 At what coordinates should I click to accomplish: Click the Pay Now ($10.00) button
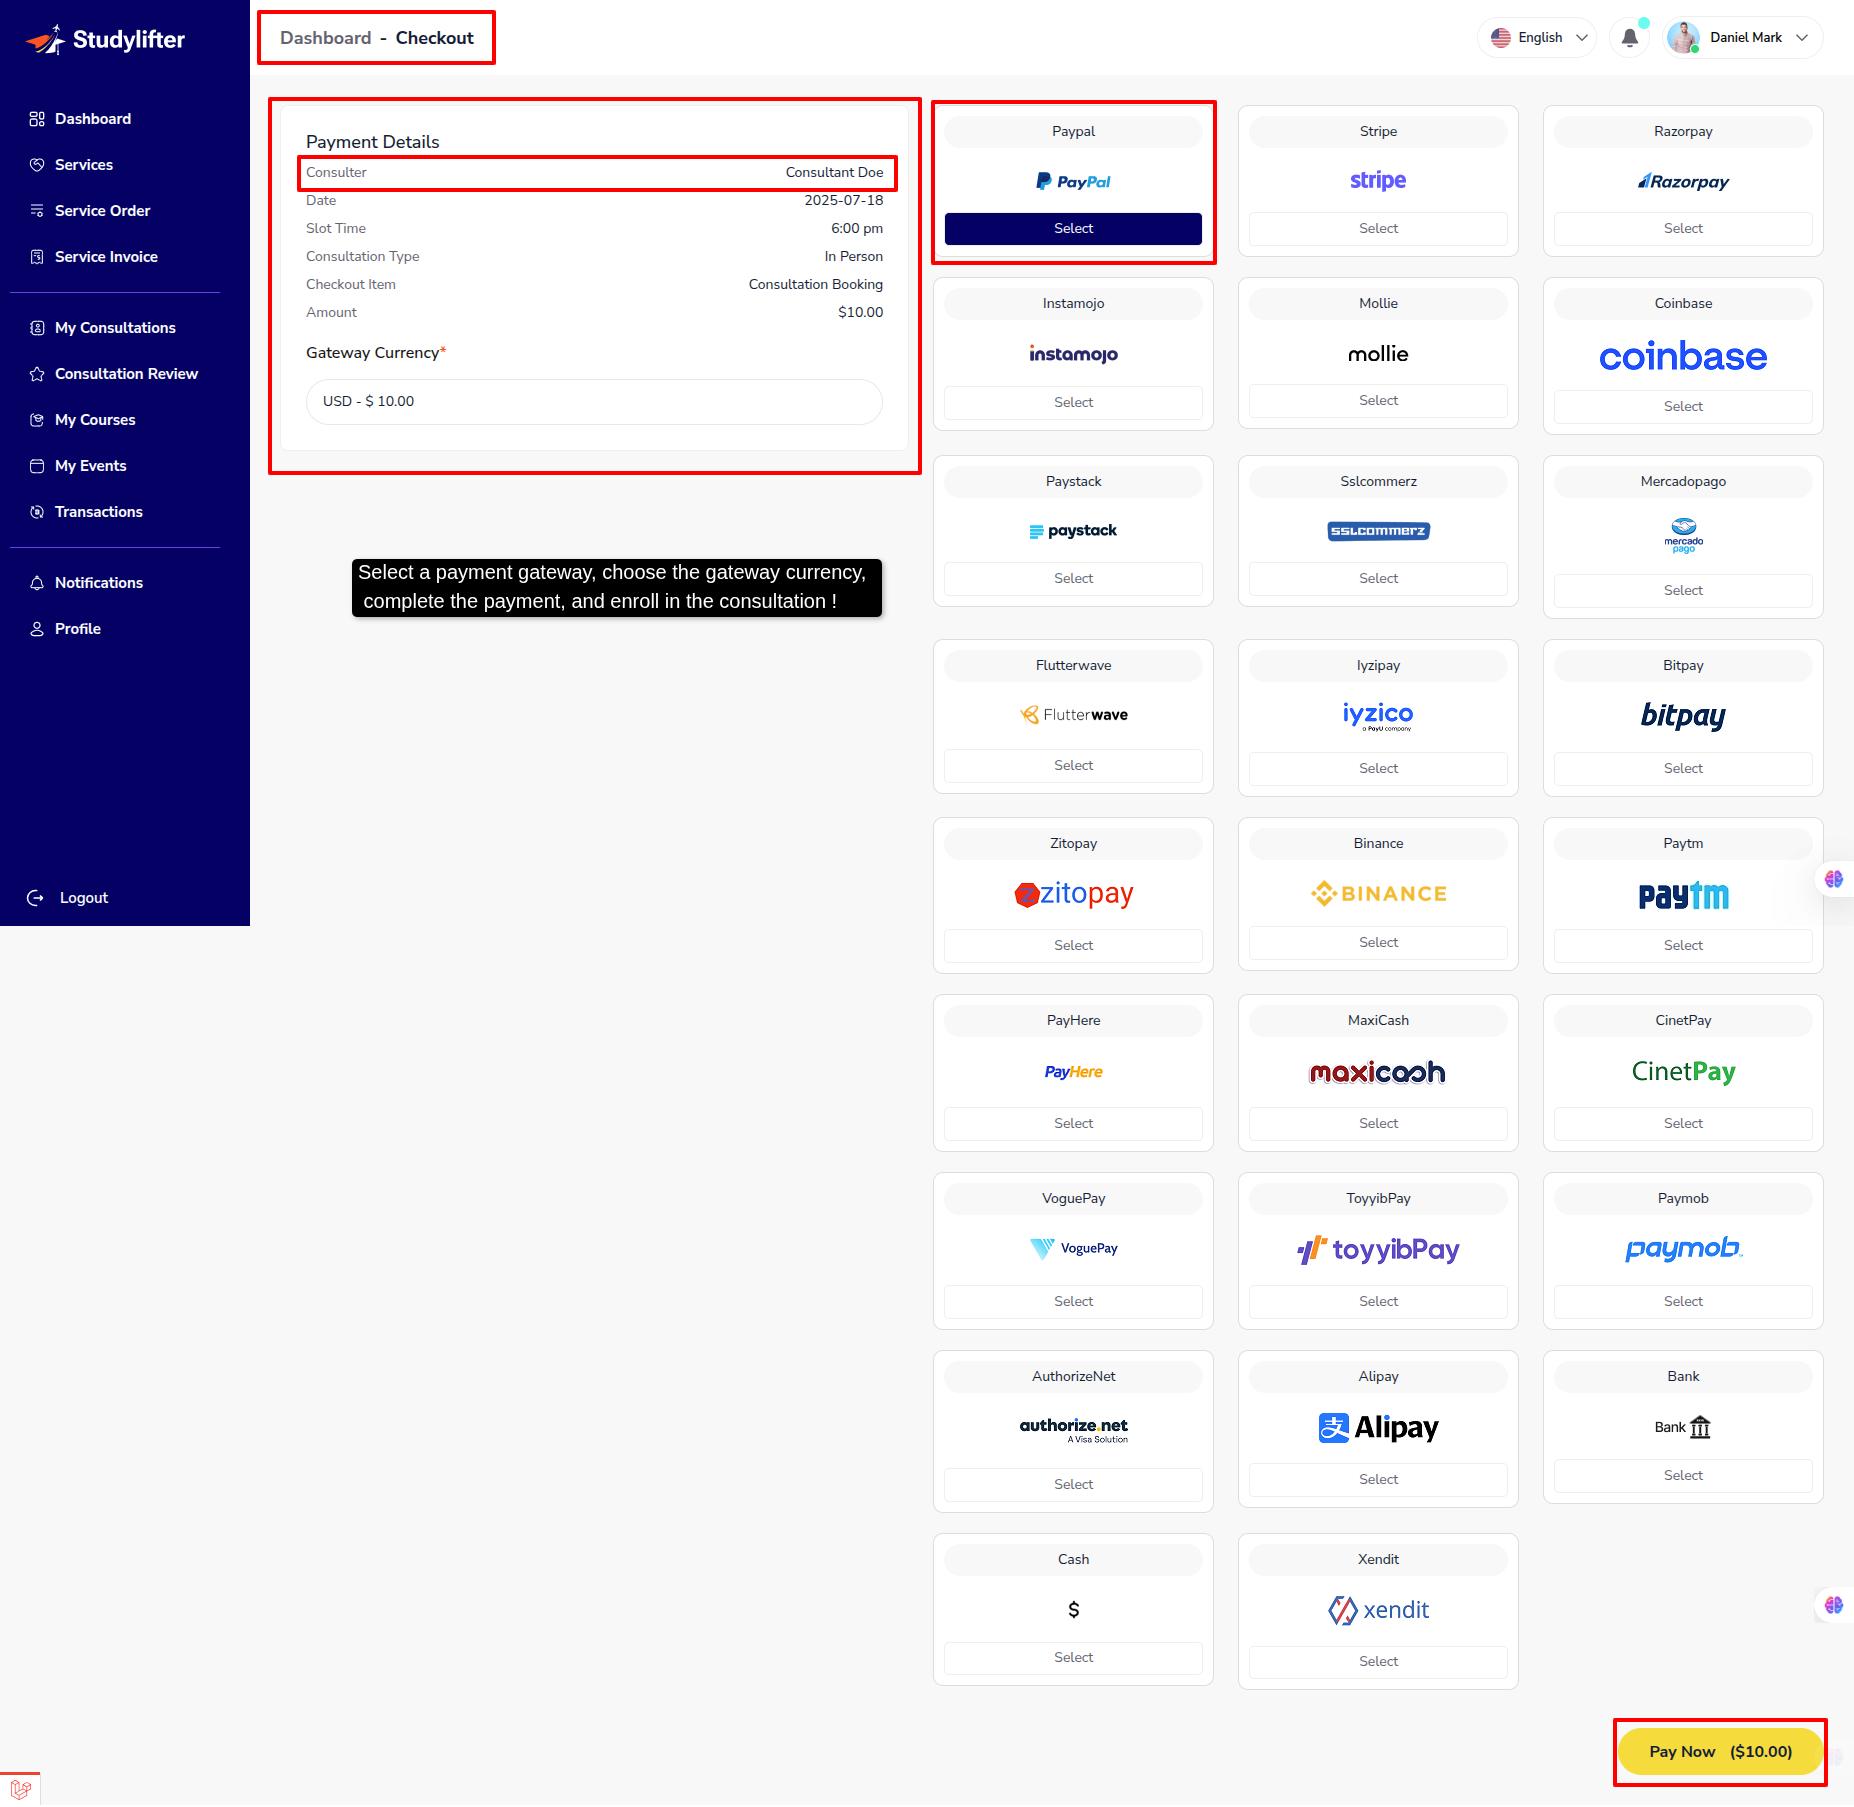click(x=1720, y=1752)
